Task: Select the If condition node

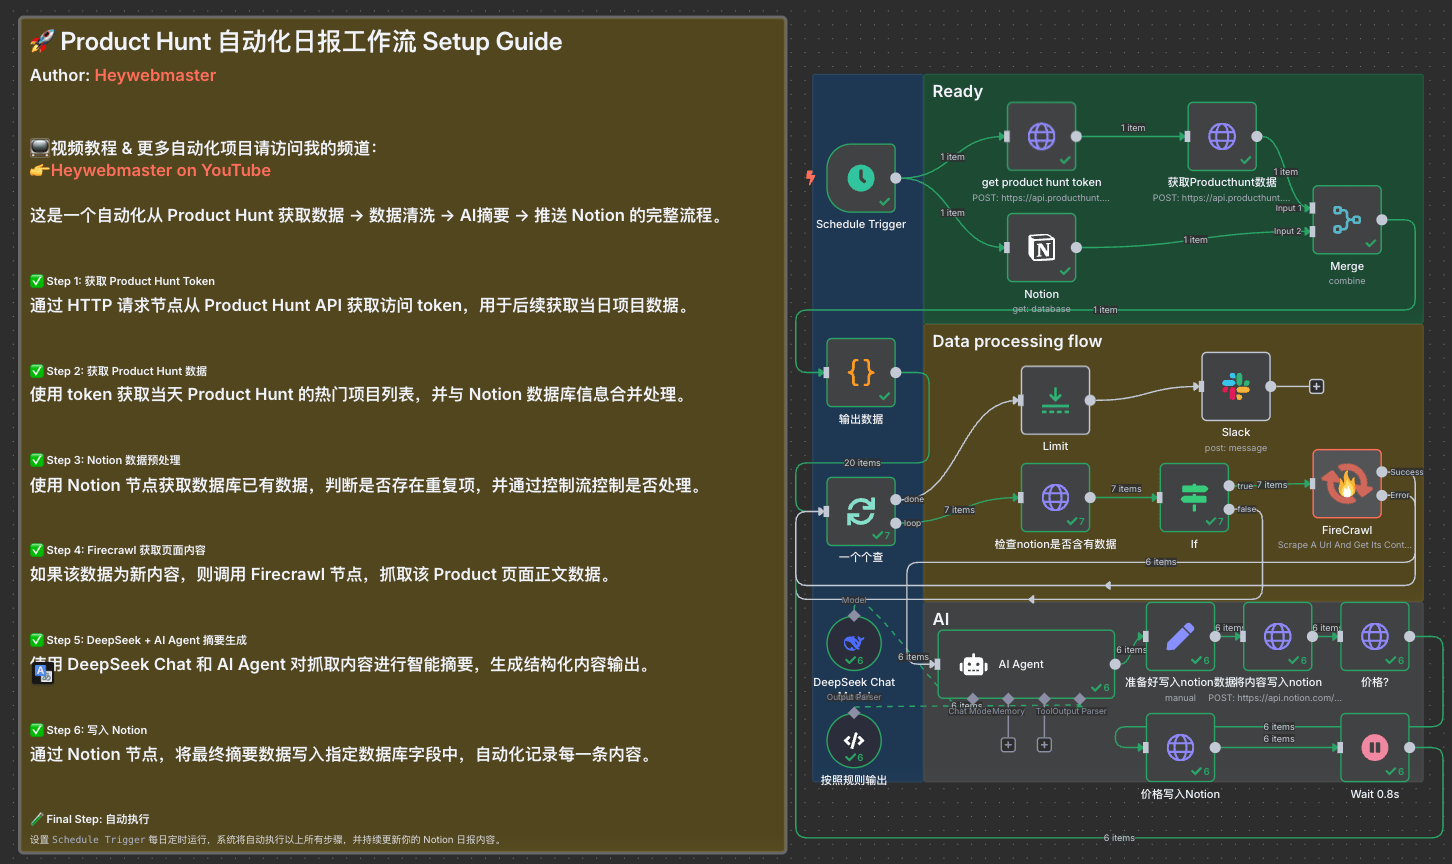Action: coord(1194,497)
